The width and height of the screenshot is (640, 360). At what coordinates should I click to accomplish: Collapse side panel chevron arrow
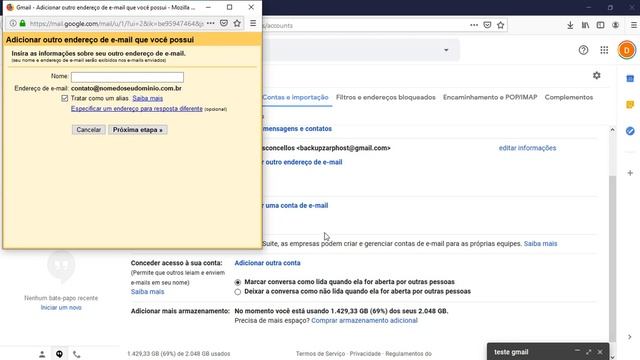(x=630, y=337)
